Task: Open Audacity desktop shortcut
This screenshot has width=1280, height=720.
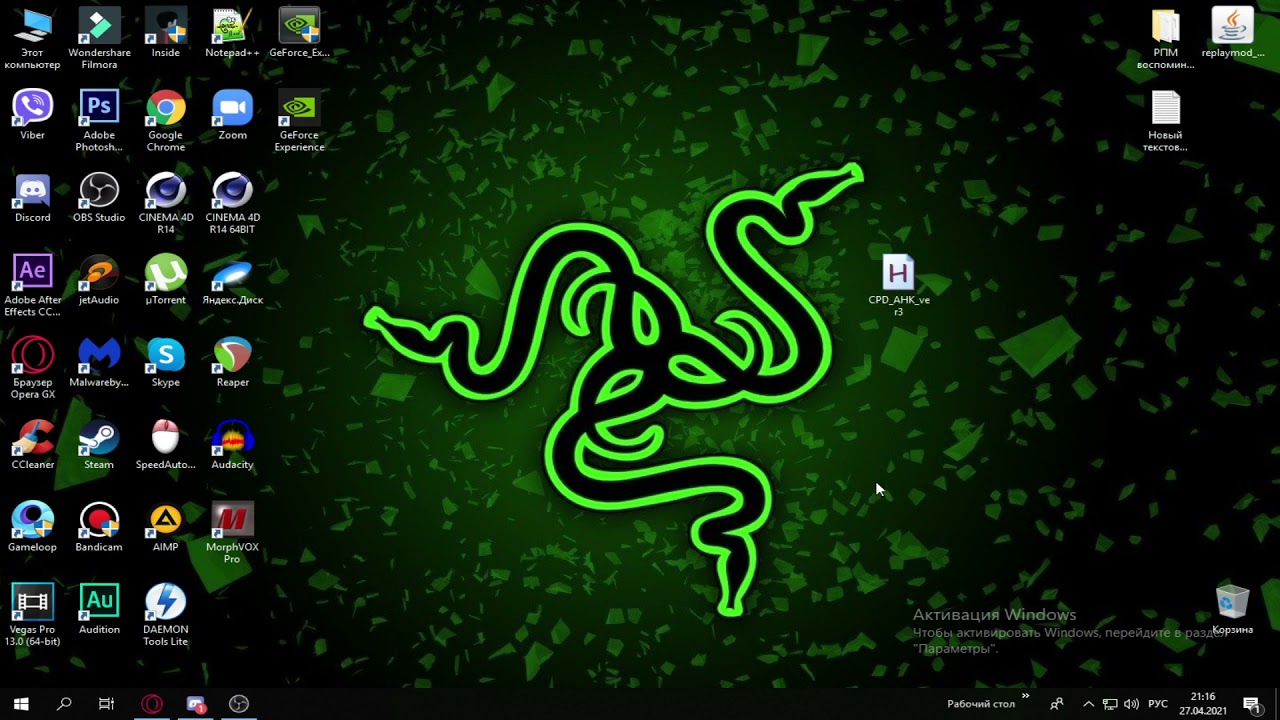Action: tap(232, 445)
